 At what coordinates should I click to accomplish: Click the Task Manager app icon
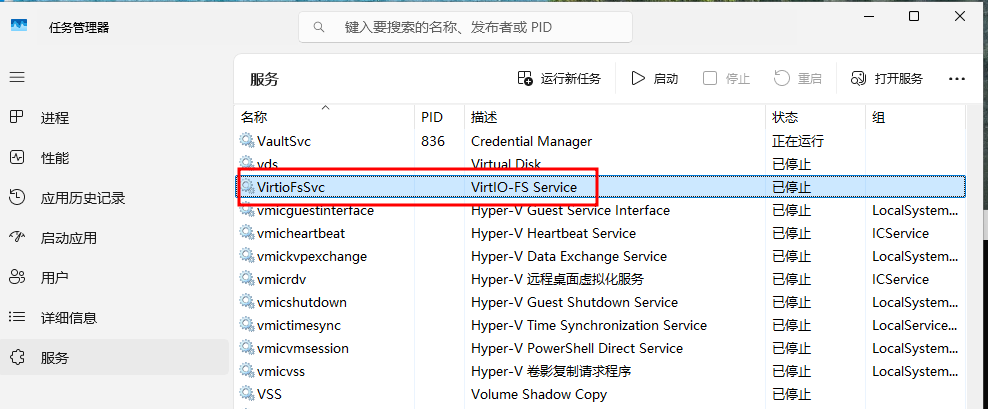[x=19, y=27]
